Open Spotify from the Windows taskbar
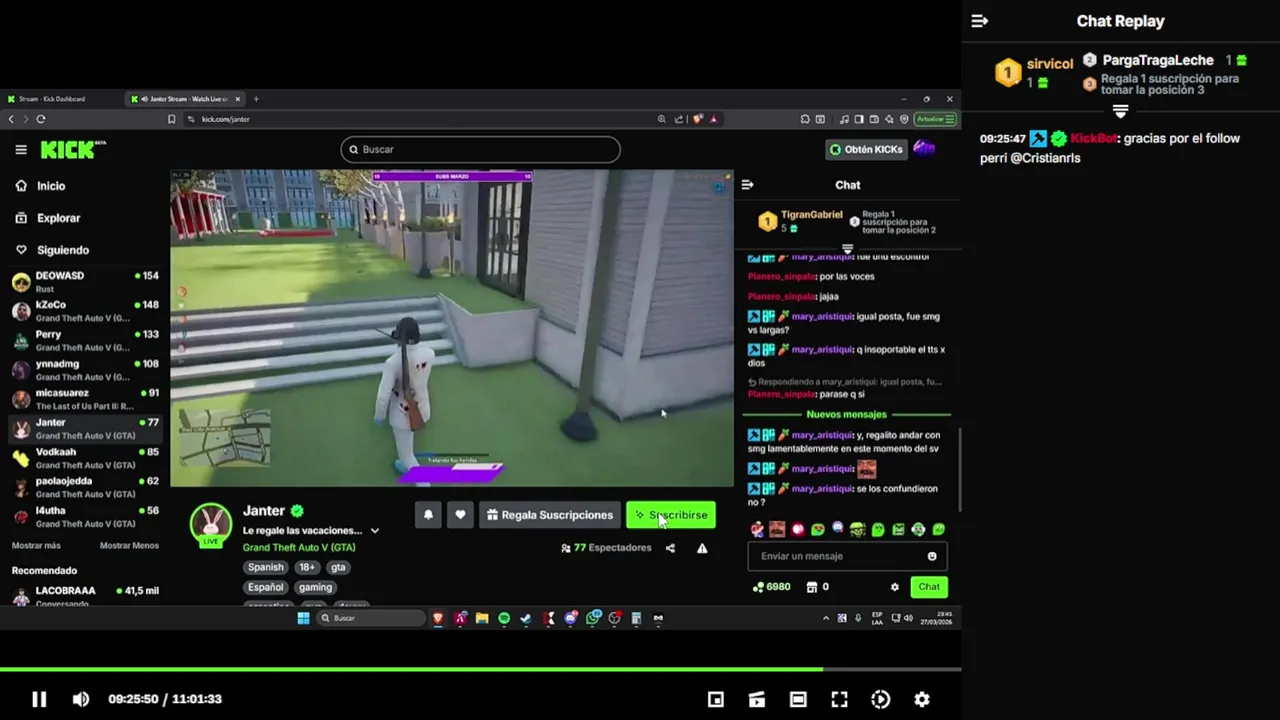 [504, 618]
